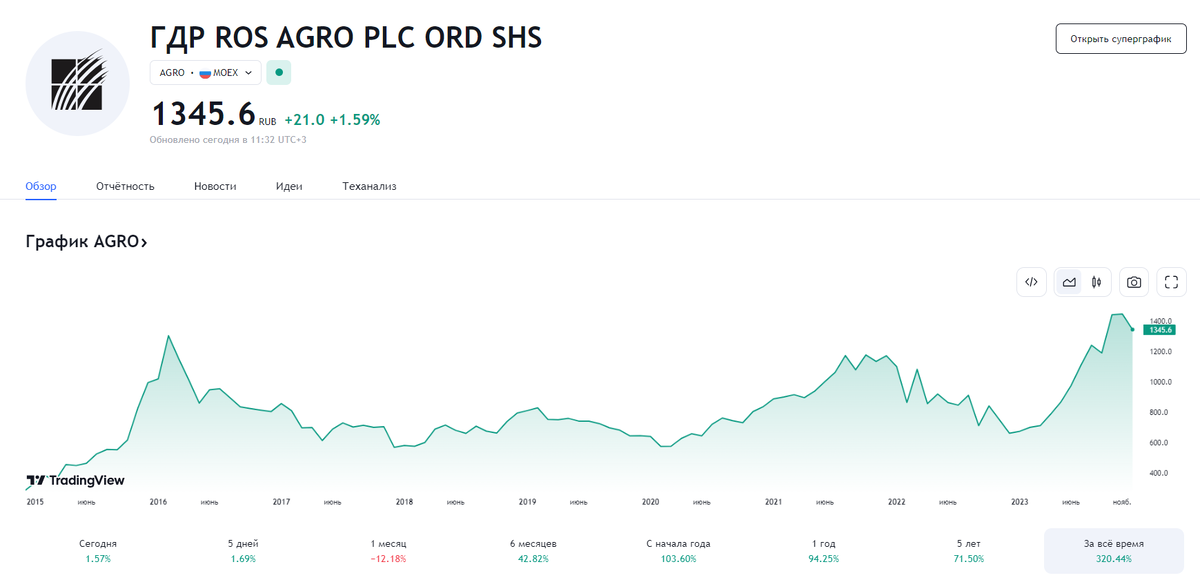Go to the Идеи tab
Screen dimensions: 1200x580
coord(289,186)
